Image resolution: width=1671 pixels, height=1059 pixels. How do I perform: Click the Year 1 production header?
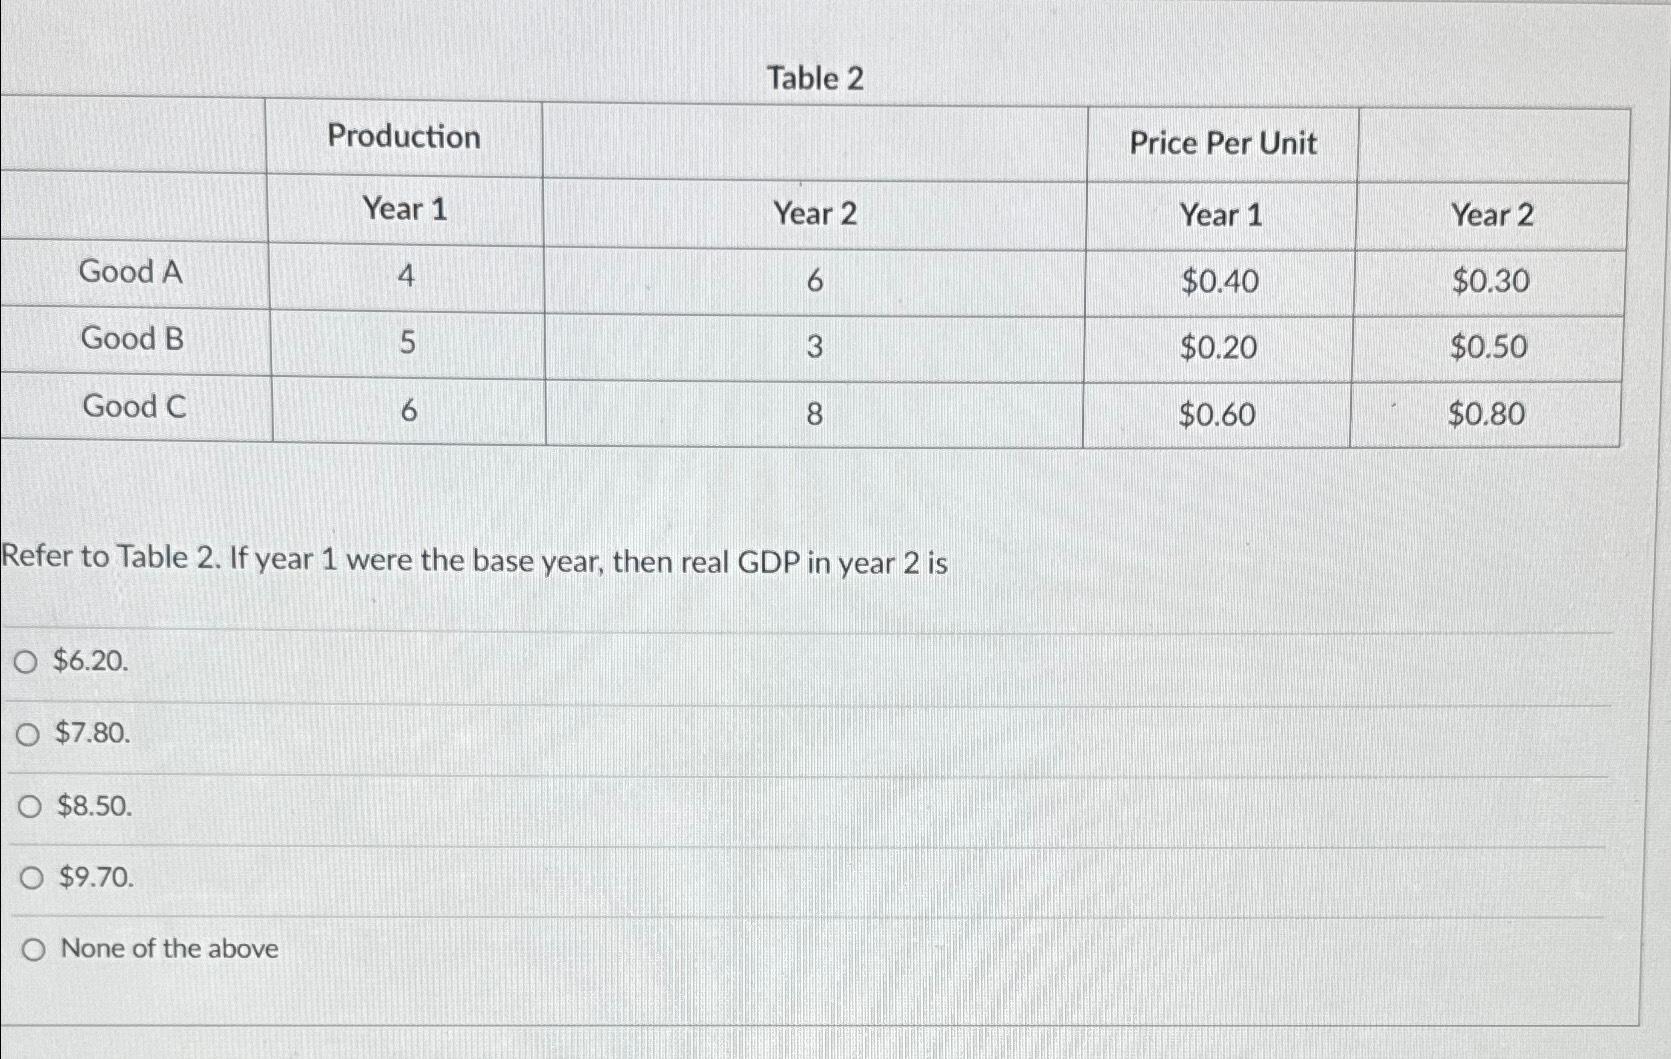click(406, 211)
